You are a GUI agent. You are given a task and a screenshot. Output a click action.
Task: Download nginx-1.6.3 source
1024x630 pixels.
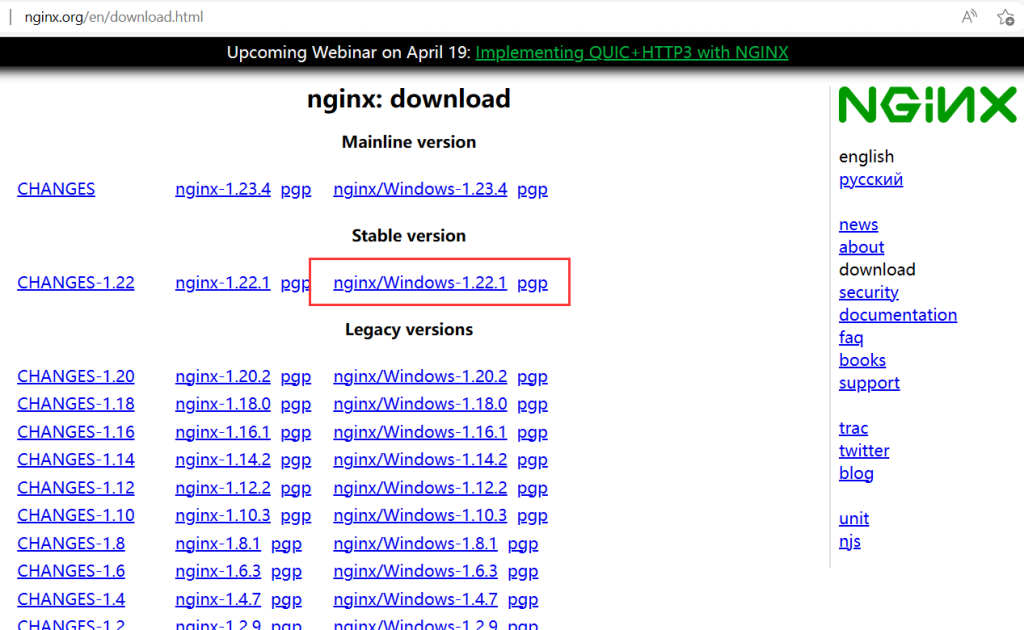[218, 571]
